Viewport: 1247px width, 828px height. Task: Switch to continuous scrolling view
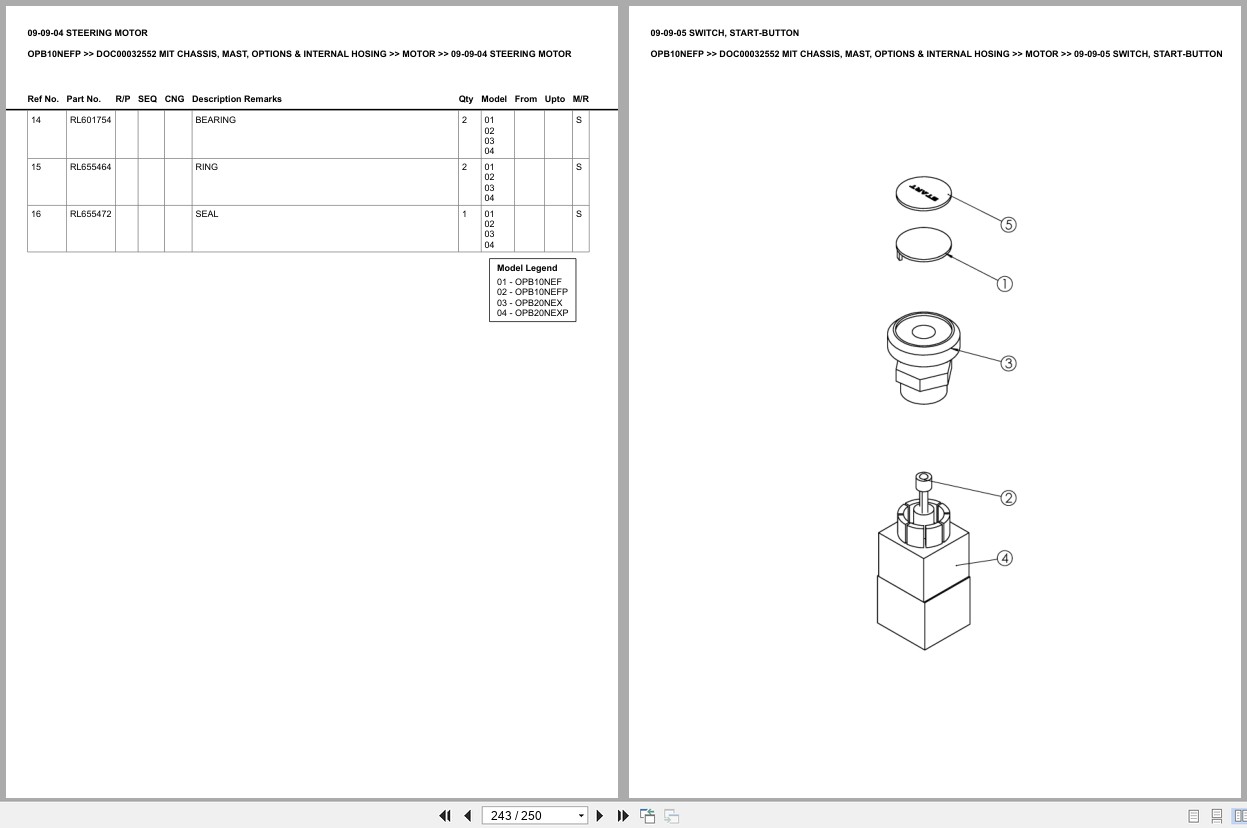1217,816
